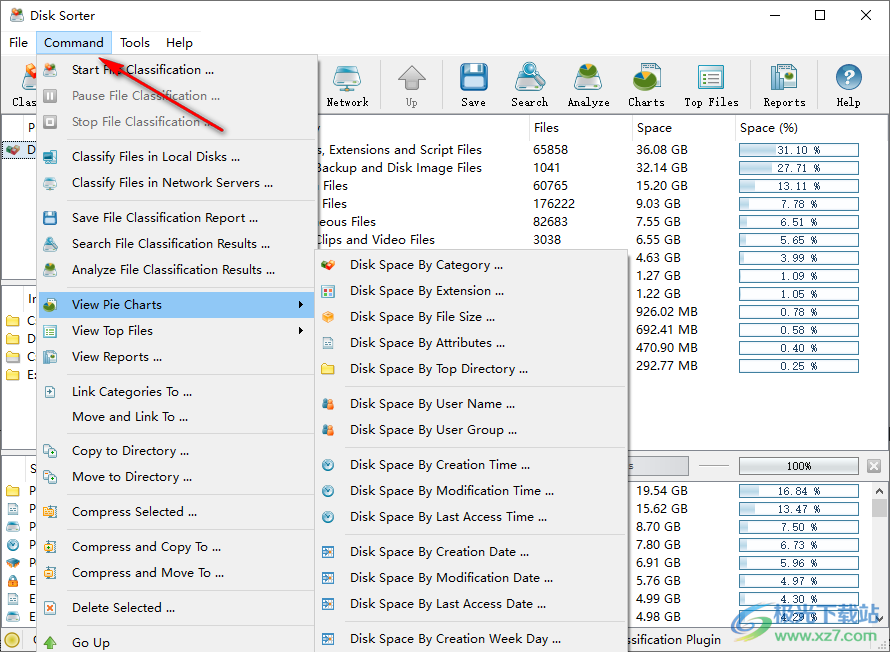
Task: Click the 176222 files count cell
Action: click(x=554, y=204)
